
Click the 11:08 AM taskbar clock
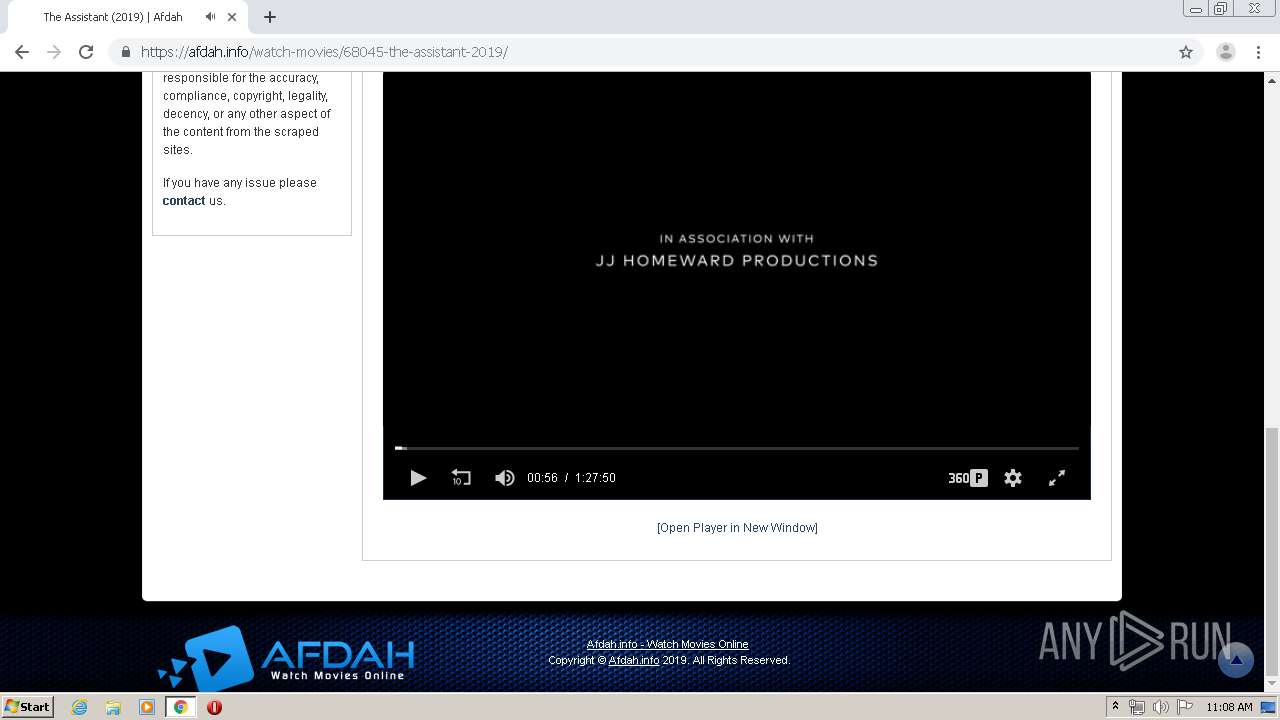pyautogui.click(x=1229, y=707)
